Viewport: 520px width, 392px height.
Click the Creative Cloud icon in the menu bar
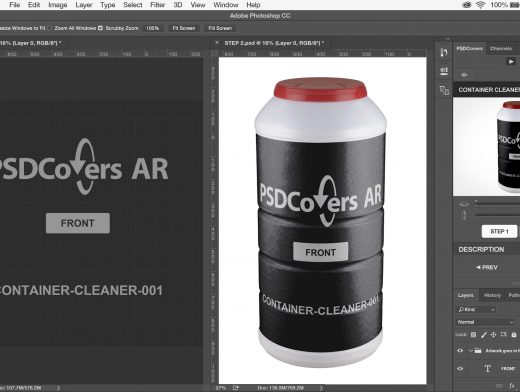467,5
